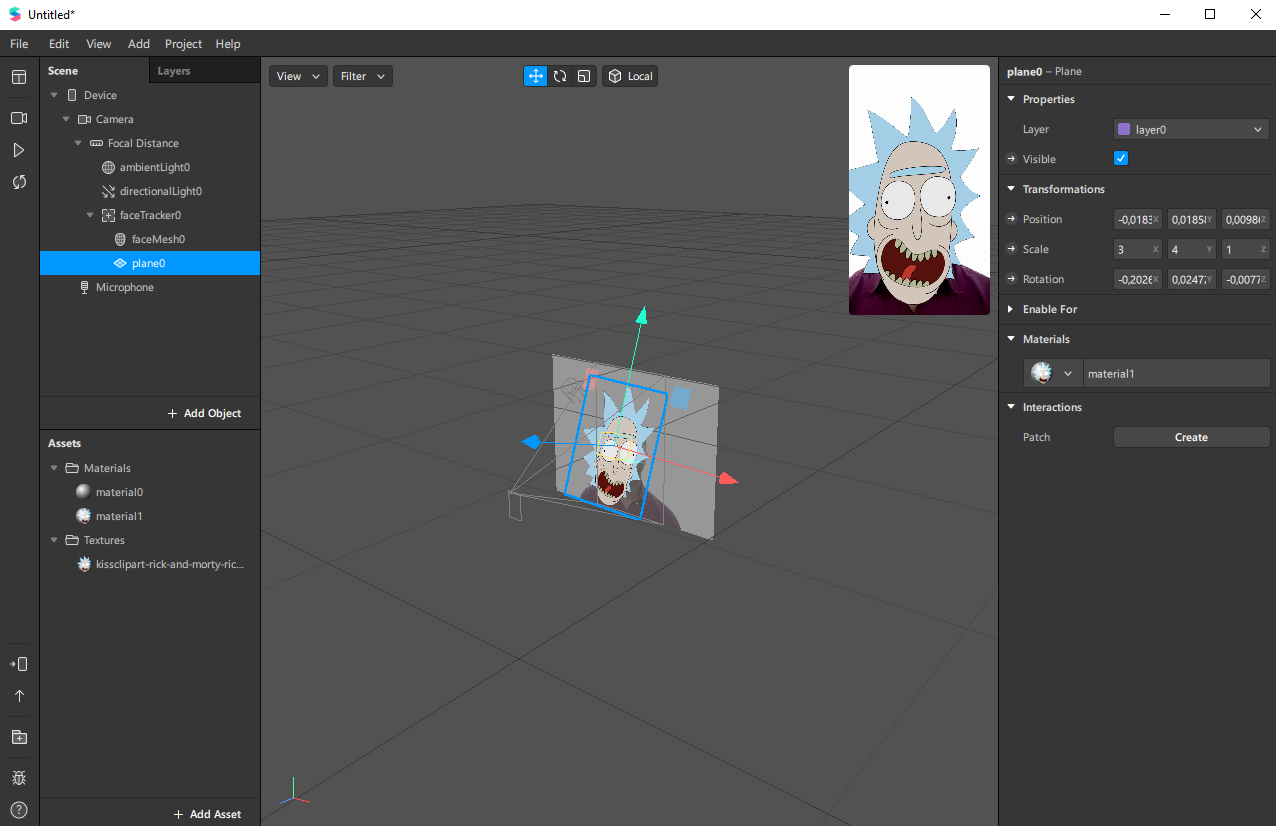Click the restart refresh icon in the left sidebar
This screenshot has width=1276, height=826.
[19, 182]
